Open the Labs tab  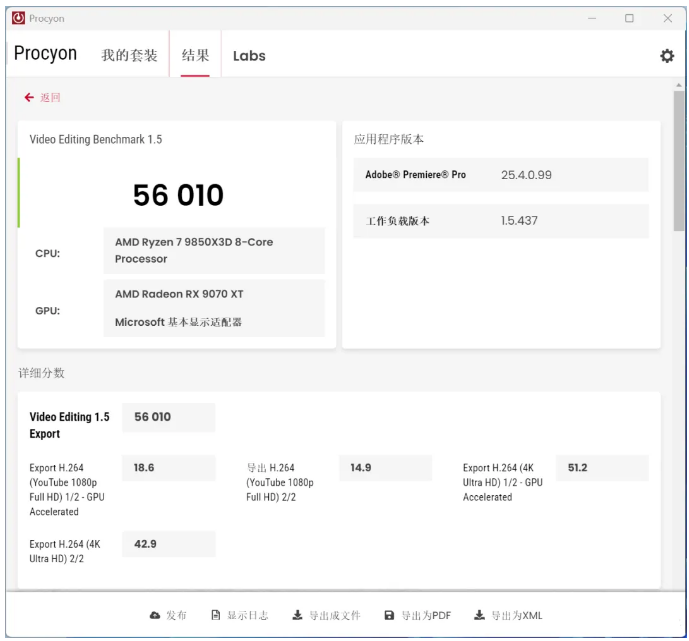tap(249, 56)
